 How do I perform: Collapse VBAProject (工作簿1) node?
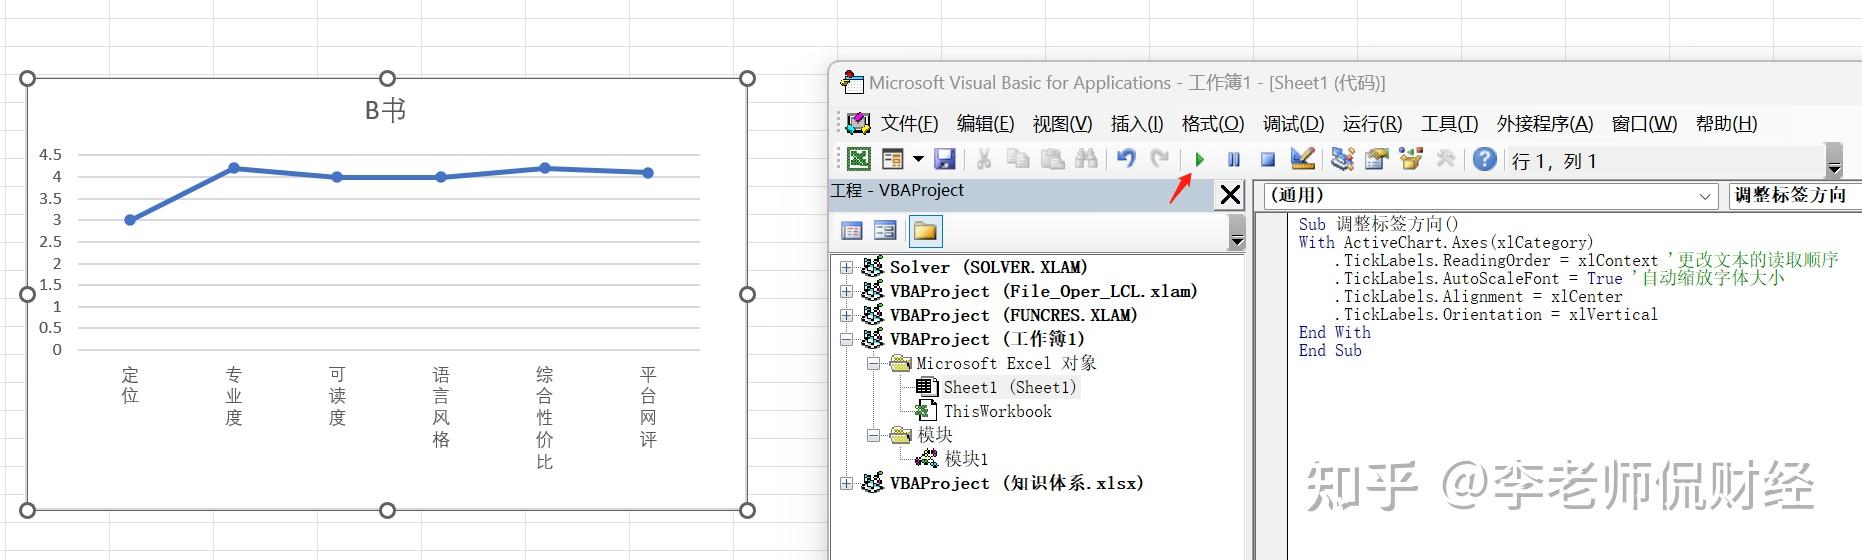click(x=846, y=339)
